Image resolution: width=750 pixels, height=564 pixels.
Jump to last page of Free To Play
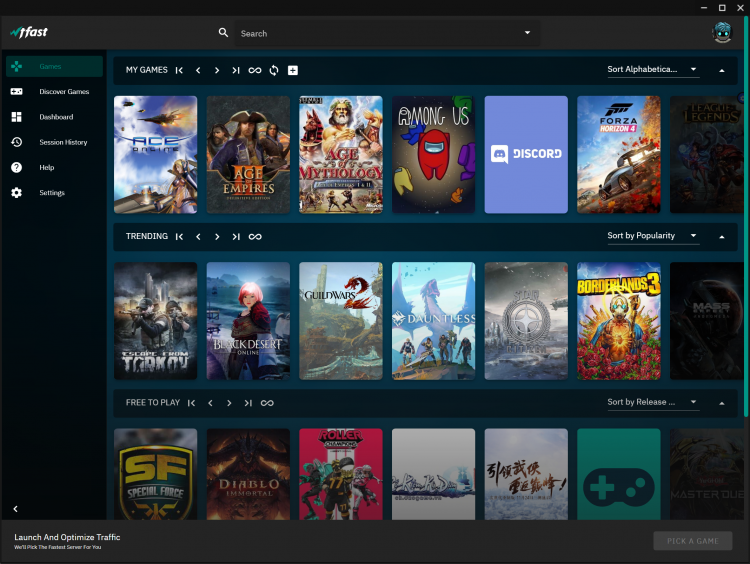tap(248, 403)
